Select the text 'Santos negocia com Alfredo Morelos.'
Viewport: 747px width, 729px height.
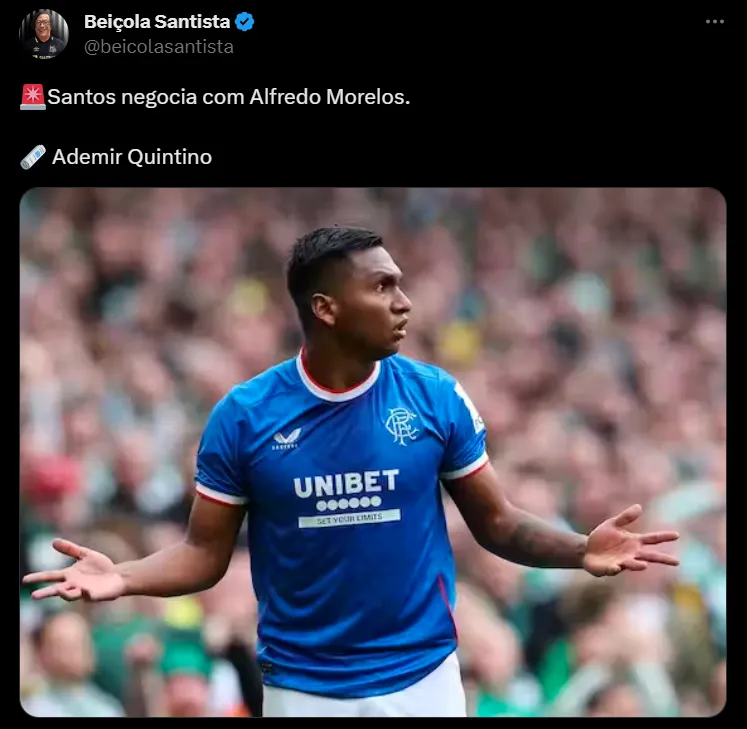pyautogui.click(x=229, y=97)
